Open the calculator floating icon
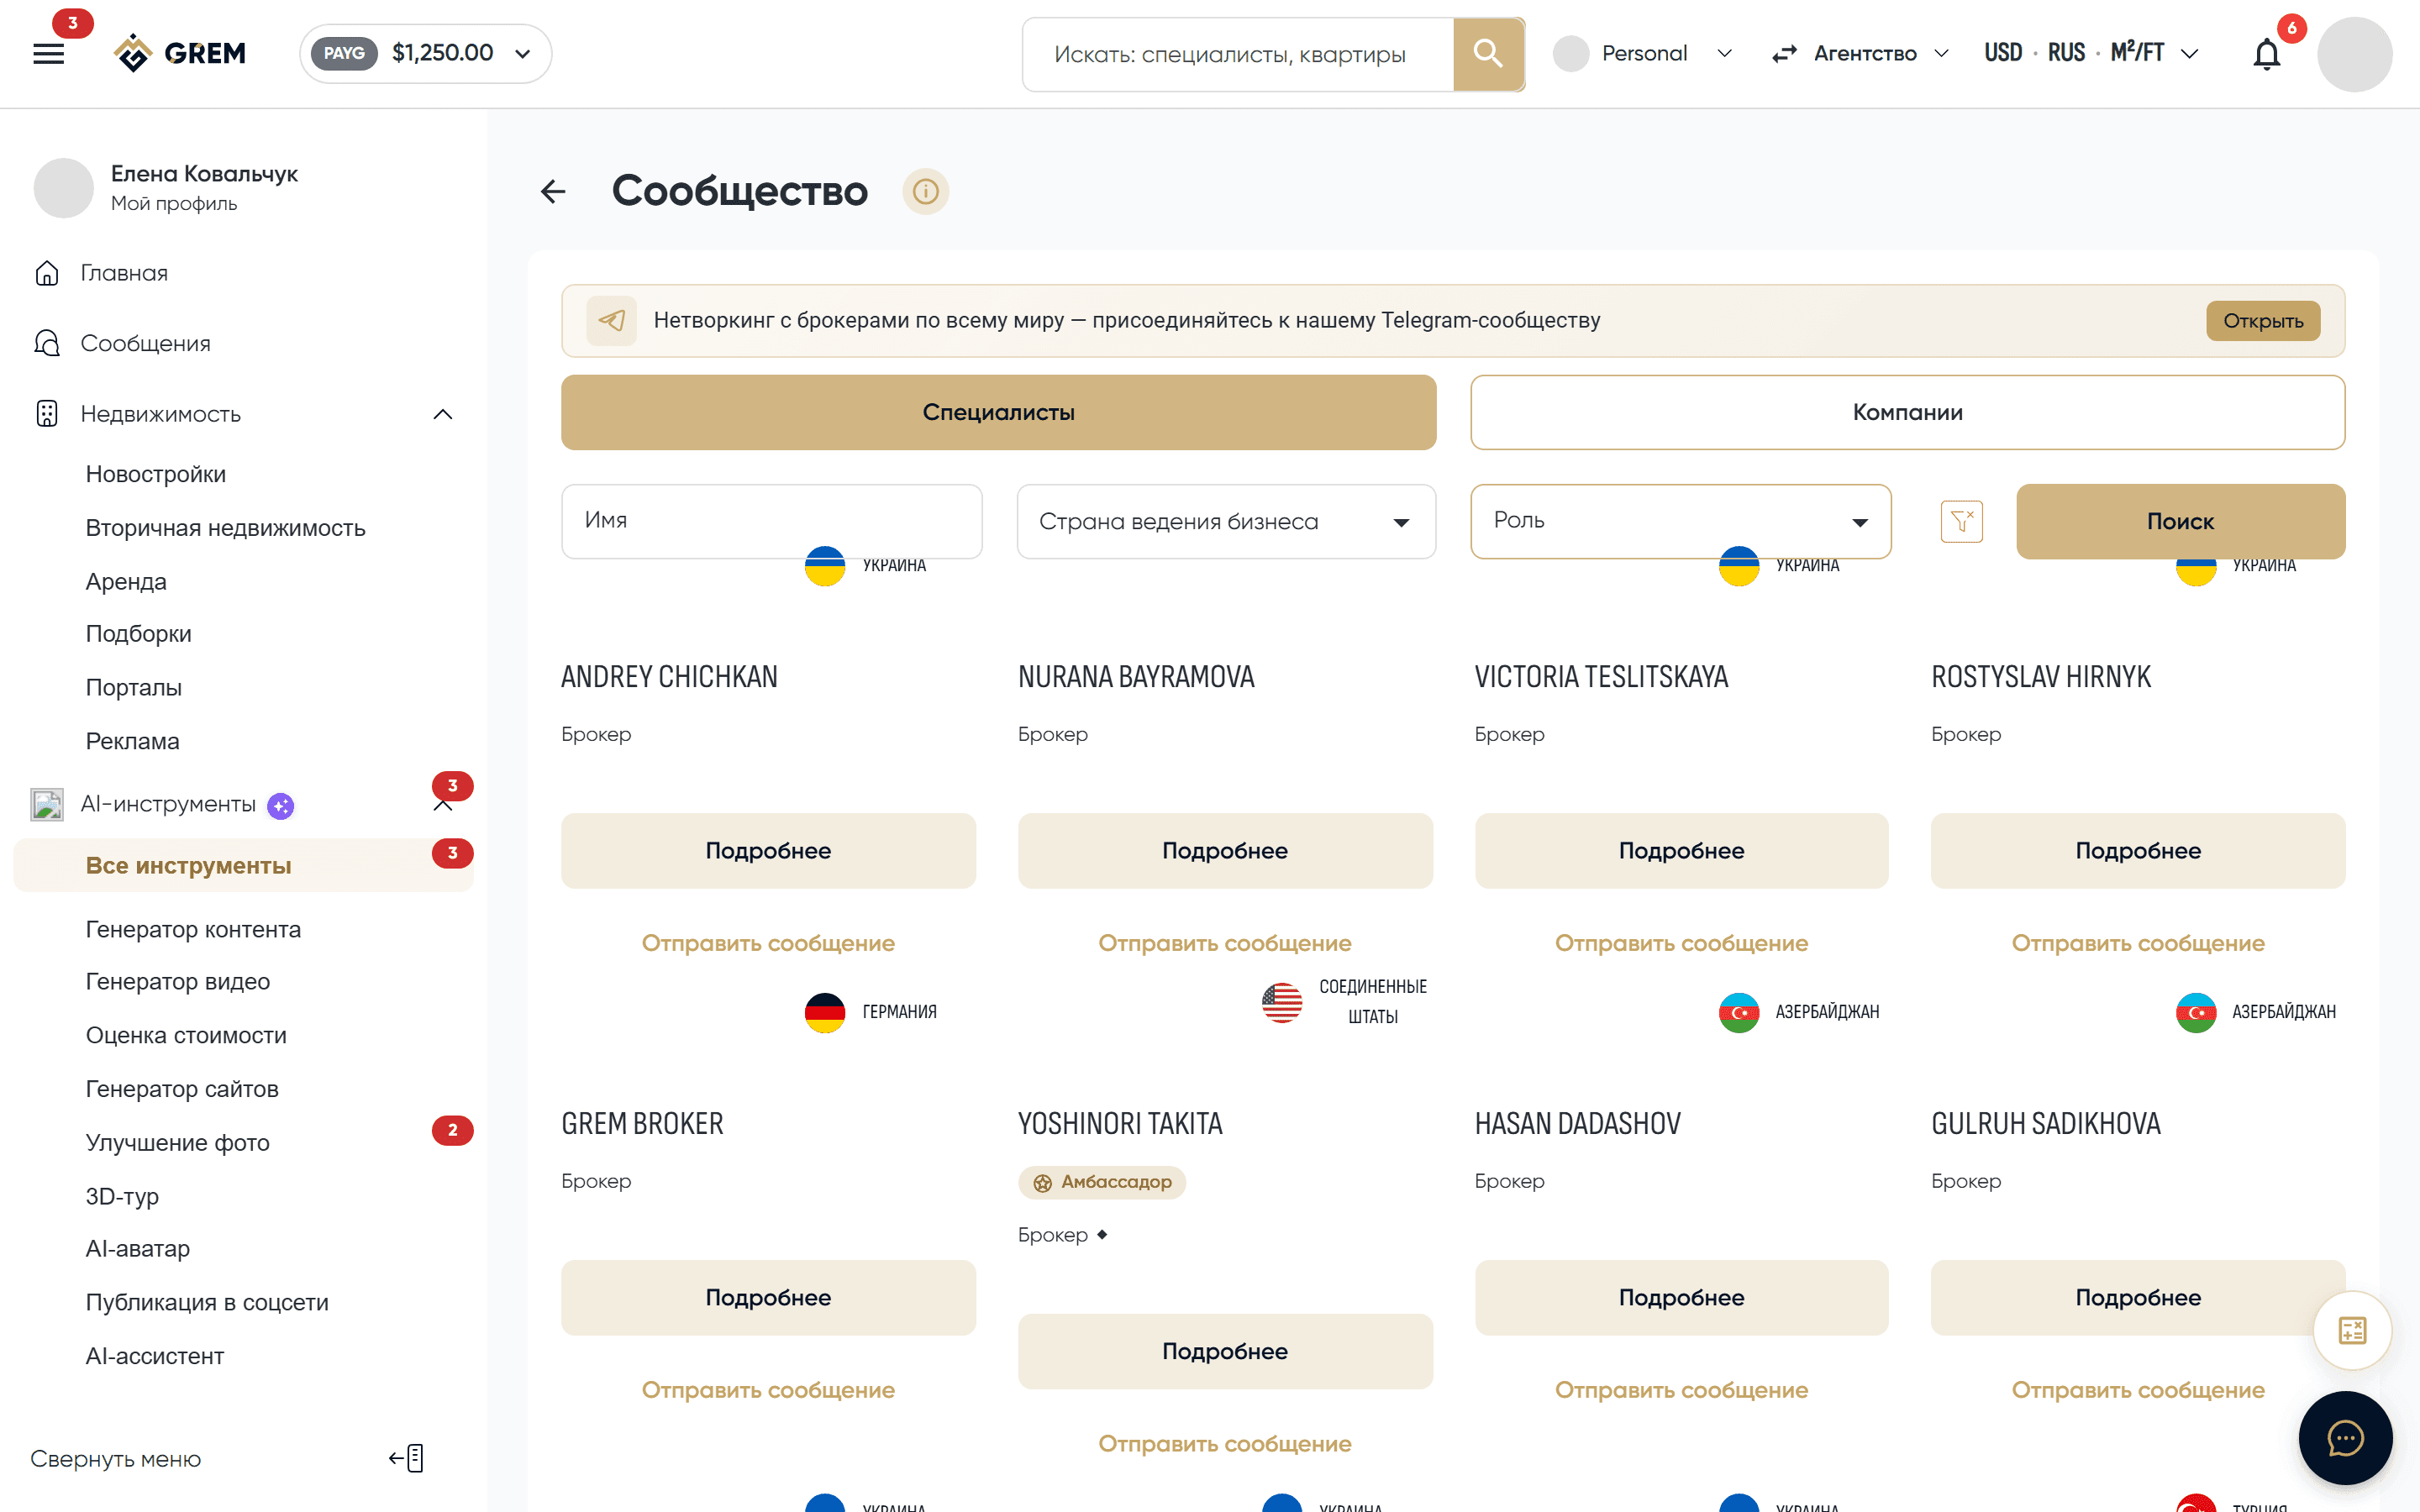Viewport: 2420px width, 1512px height. point(2352,1330)
